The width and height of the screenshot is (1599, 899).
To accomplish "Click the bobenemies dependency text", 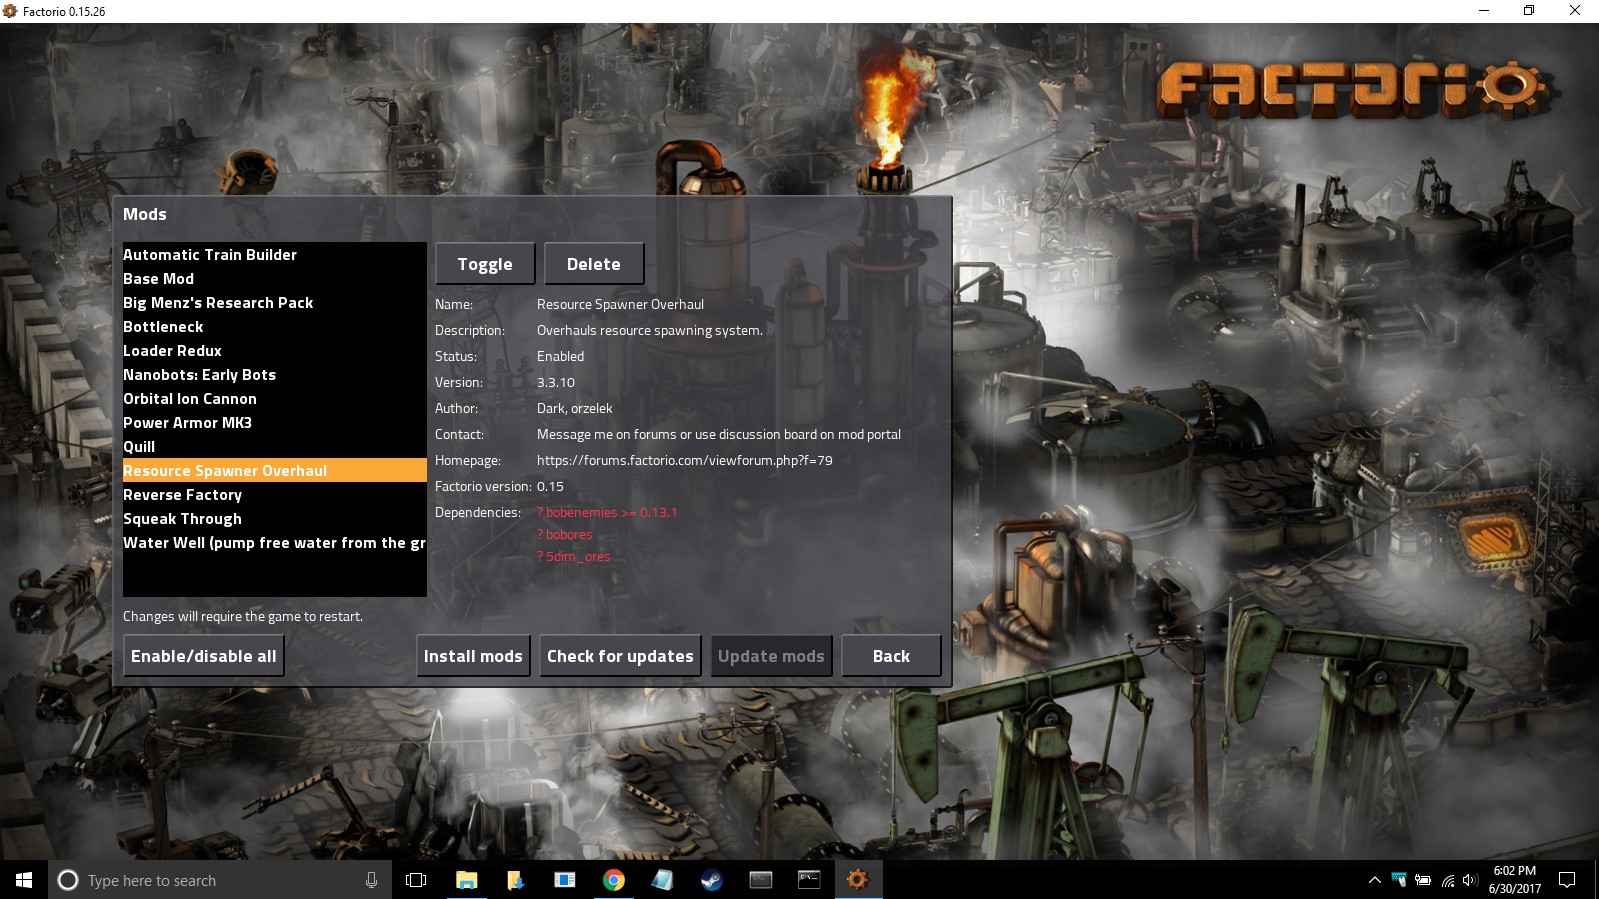I will click(x=607, y=512).
